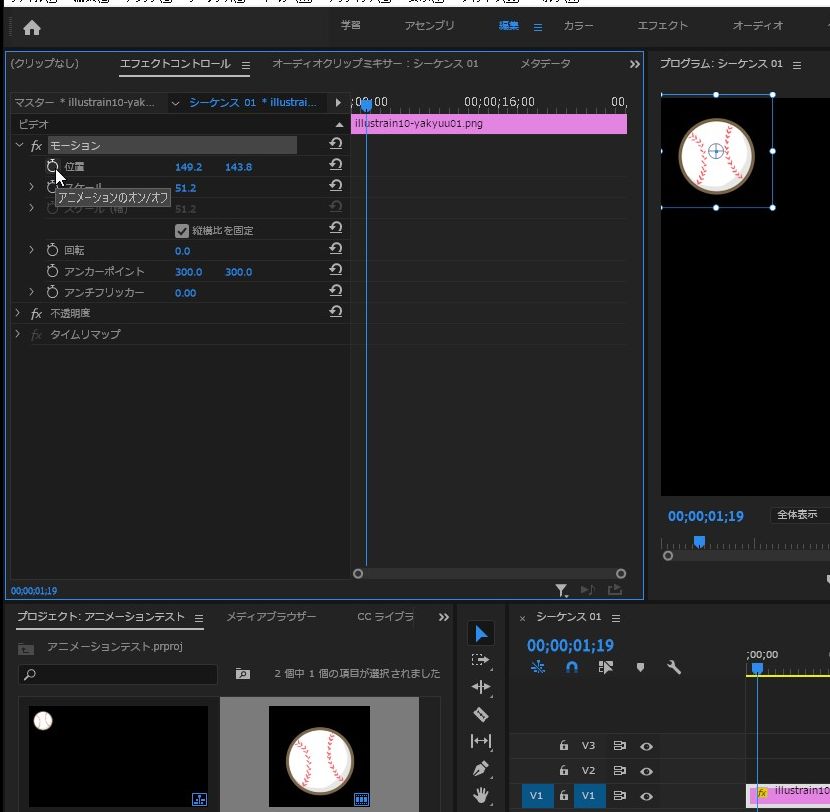Select the Hand tool
830x812 pixels.
[481, 796]
